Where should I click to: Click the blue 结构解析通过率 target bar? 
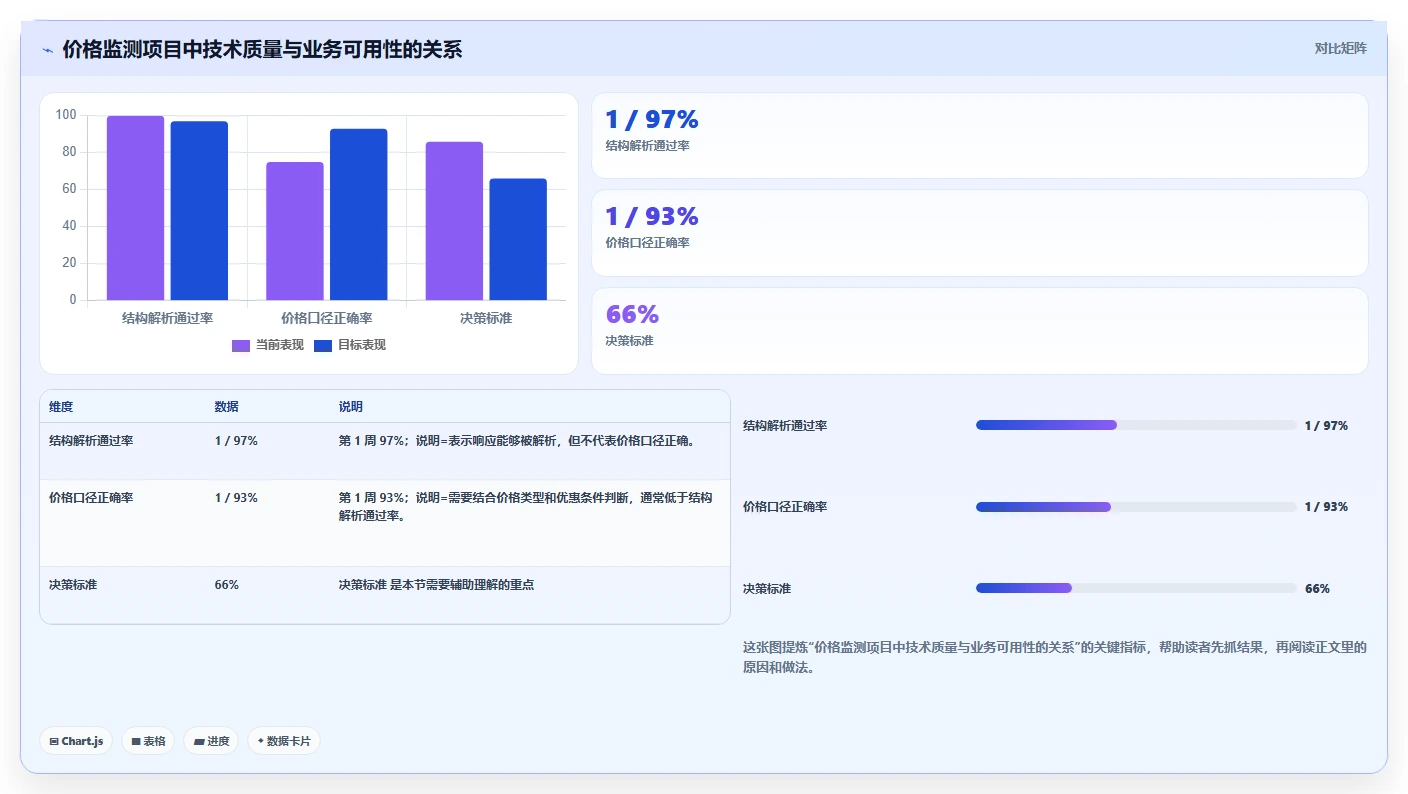tap(199, 211)
